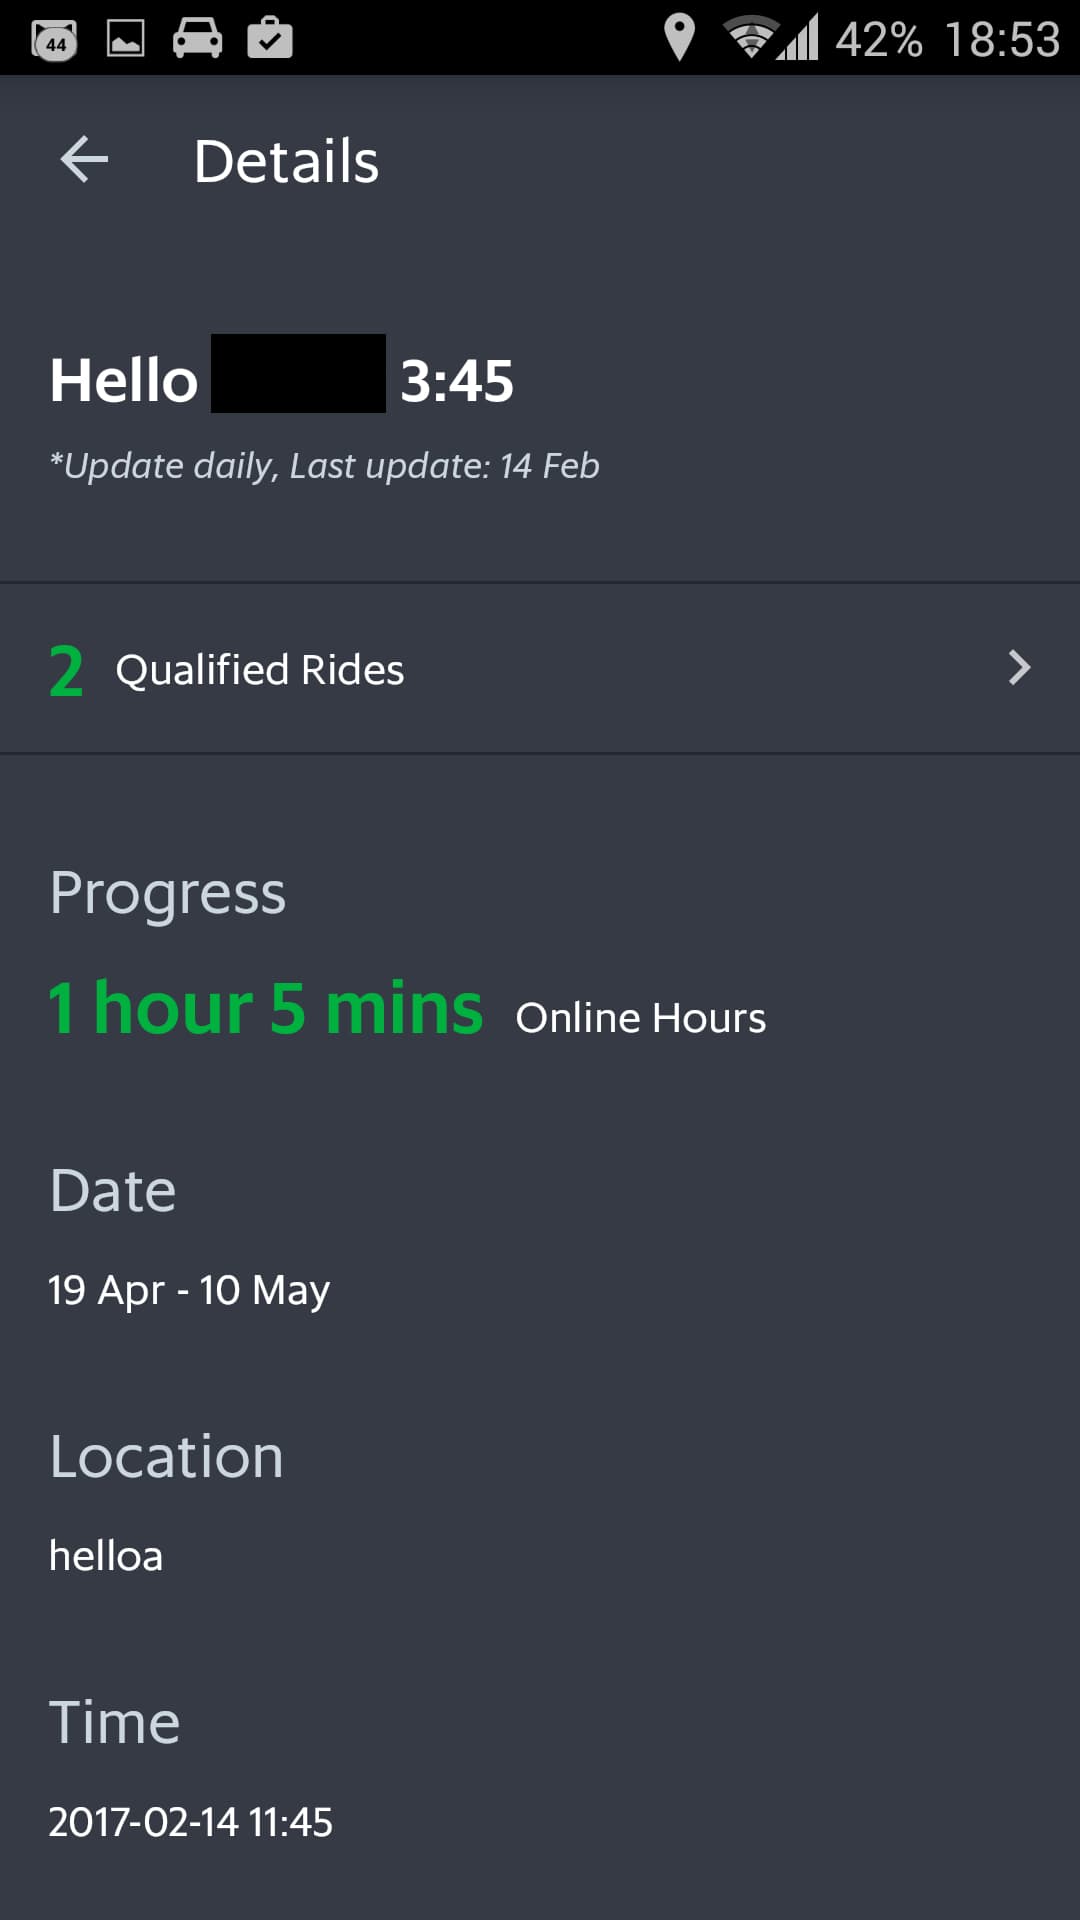Tap the 18:53 status bar clock

[1002, 40]
